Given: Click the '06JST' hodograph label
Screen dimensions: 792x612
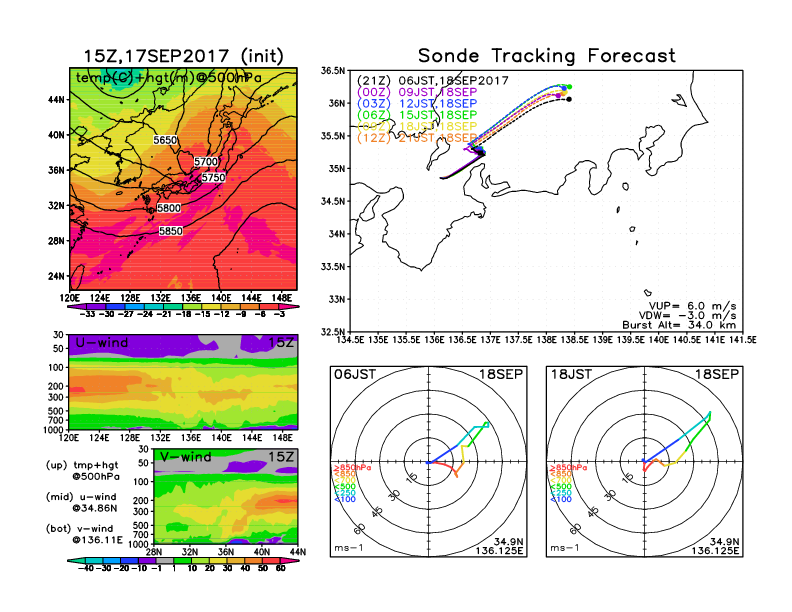Looking at the screenshot, I should point(355,374).
